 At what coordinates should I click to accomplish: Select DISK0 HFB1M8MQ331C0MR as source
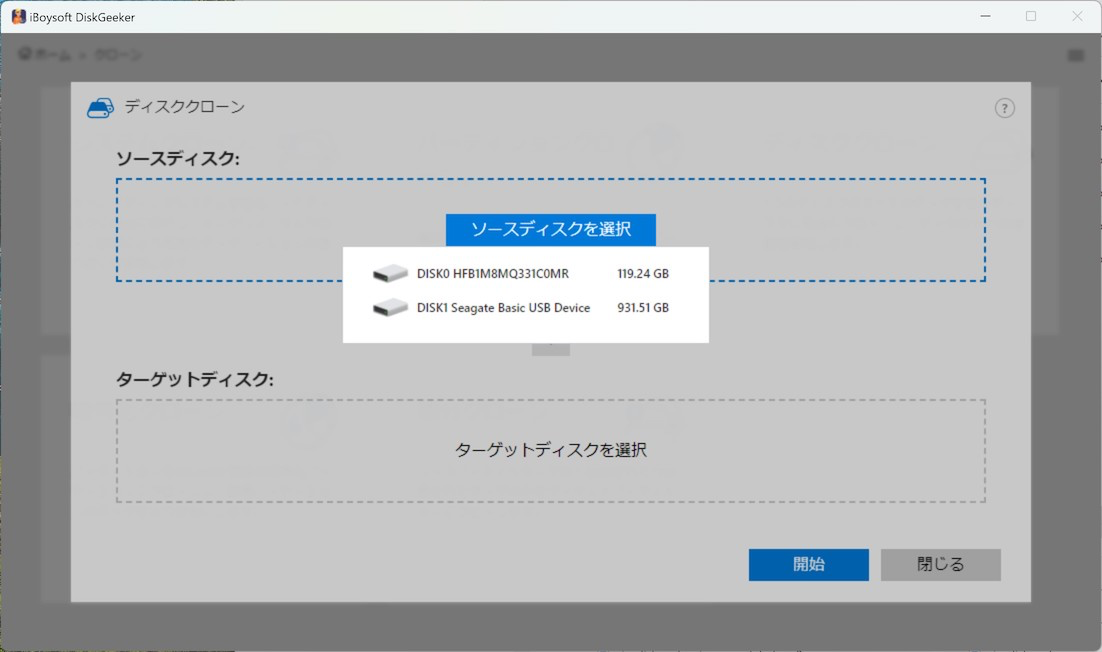525,273
